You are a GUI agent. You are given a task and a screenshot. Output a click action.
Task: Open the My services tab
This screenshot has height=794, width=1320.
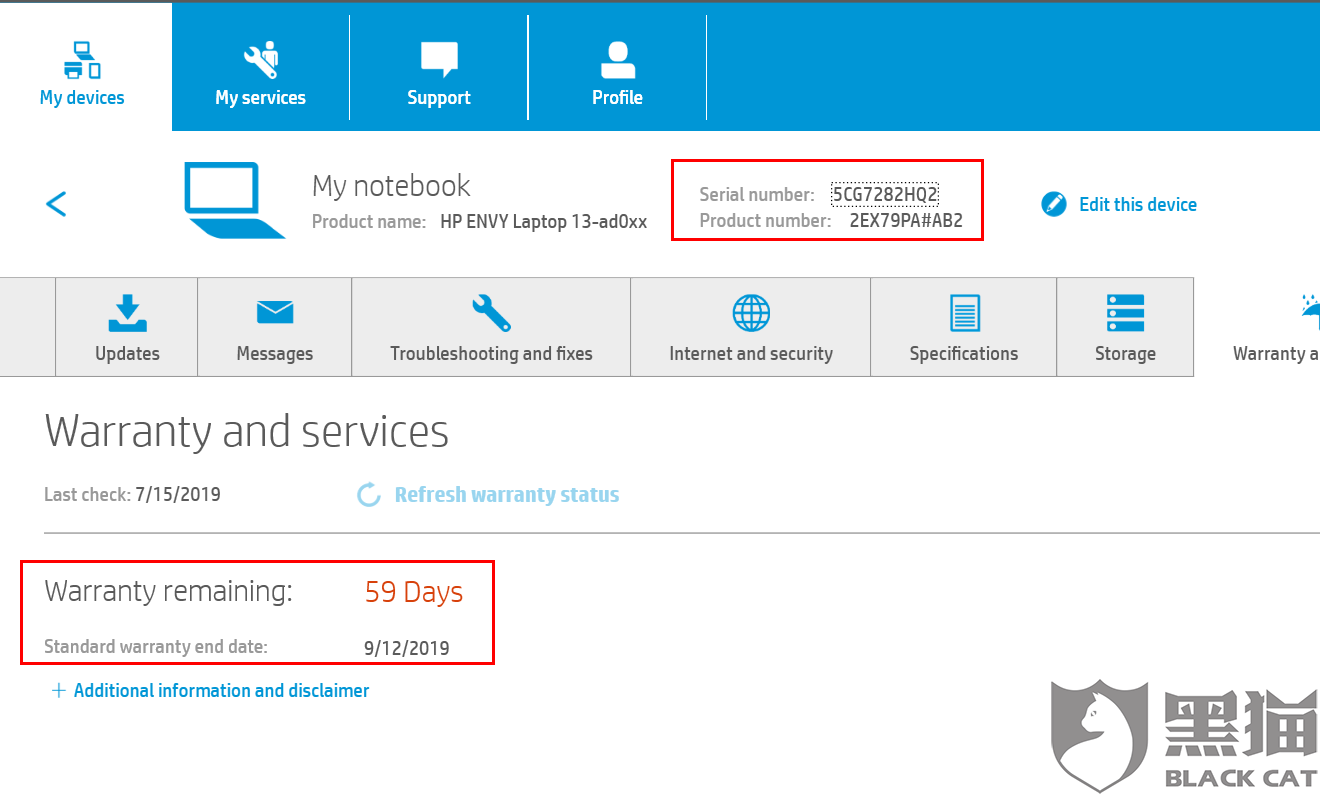[260, 66]
